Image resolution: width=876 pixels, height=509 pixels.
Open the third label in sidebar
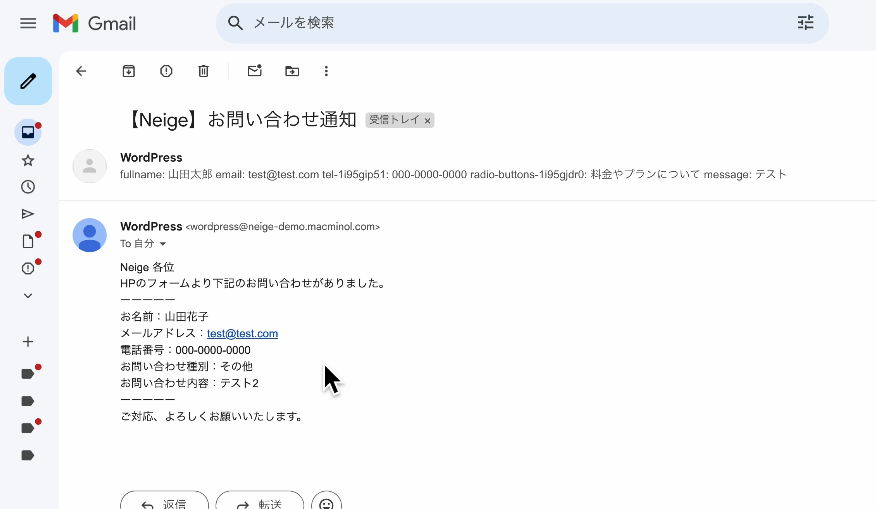pos(28,428)
